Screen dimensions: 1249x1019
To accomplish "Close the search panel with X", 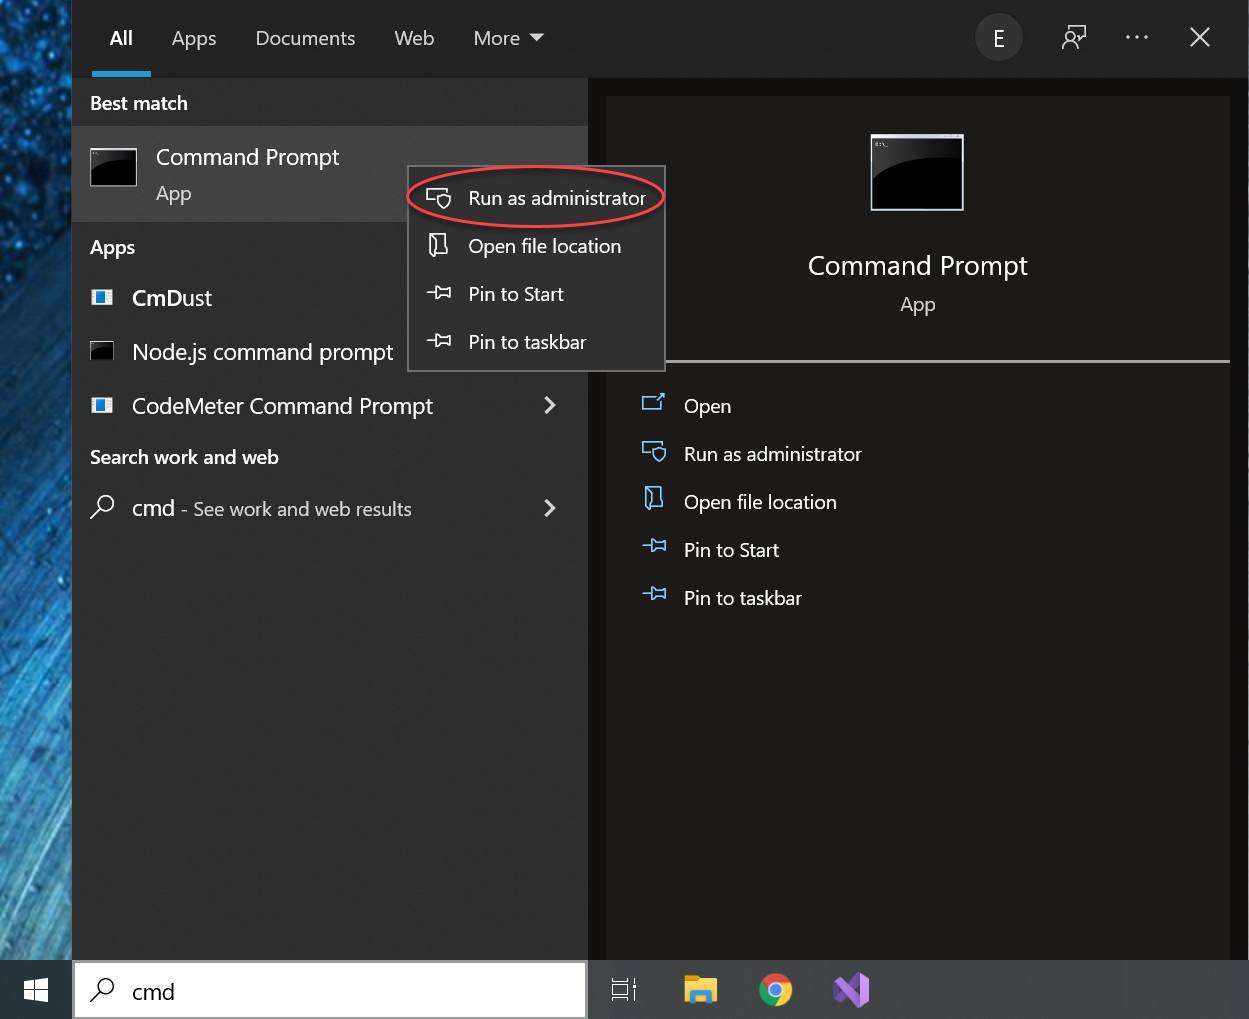I will click(x=1200, y=38).
